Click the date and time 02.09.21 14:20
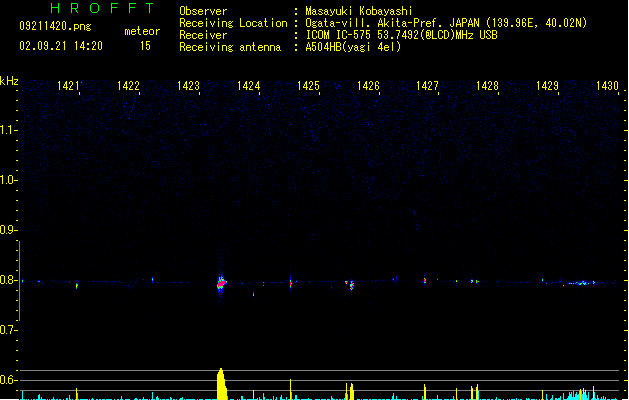629x400 pixels. (x=61, y=46)
